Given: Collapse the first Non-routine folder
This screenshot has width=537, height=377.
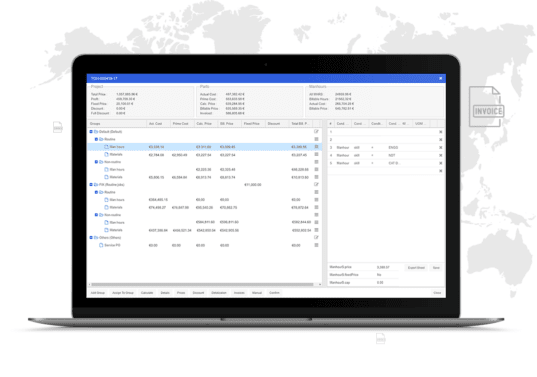Looking at the screenshot, I should 96,162.
